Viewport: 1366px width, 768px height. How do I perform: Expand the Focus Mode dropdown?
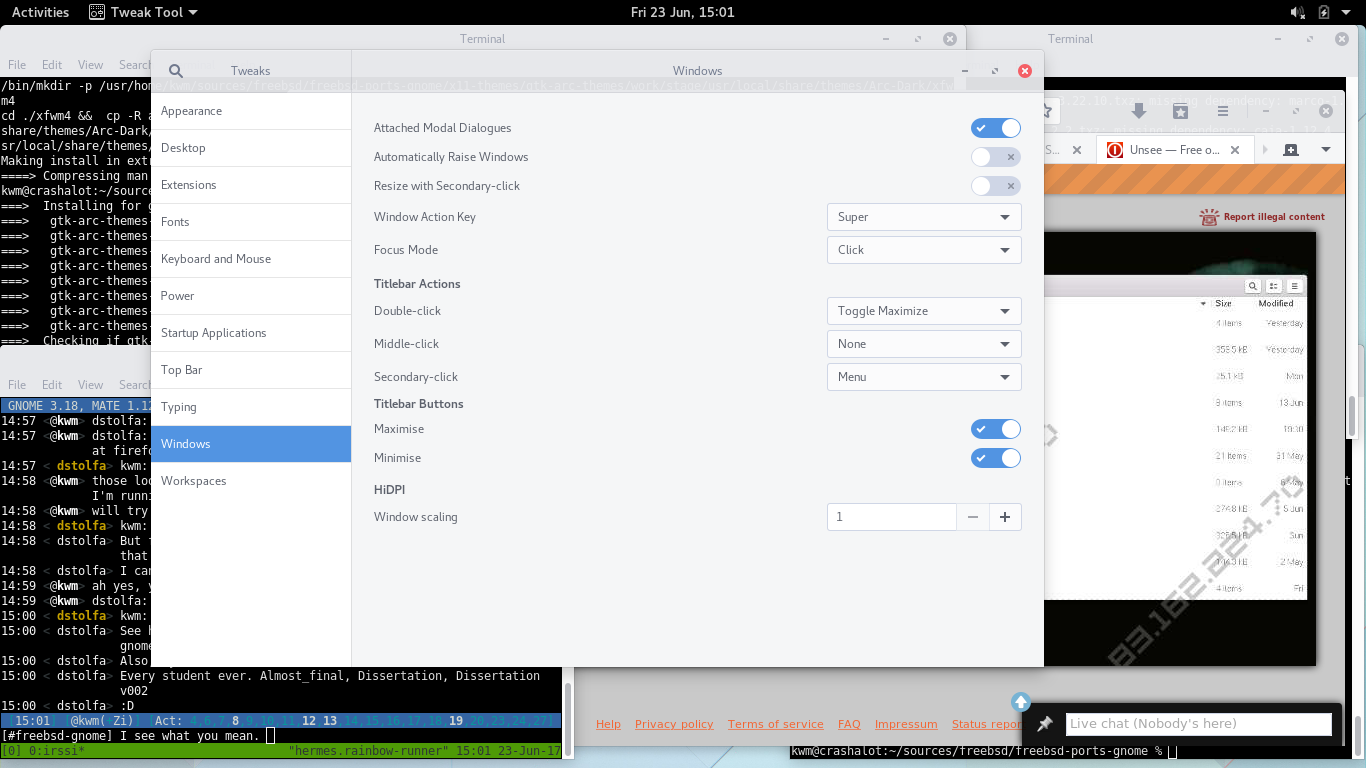tap(923, 250)
